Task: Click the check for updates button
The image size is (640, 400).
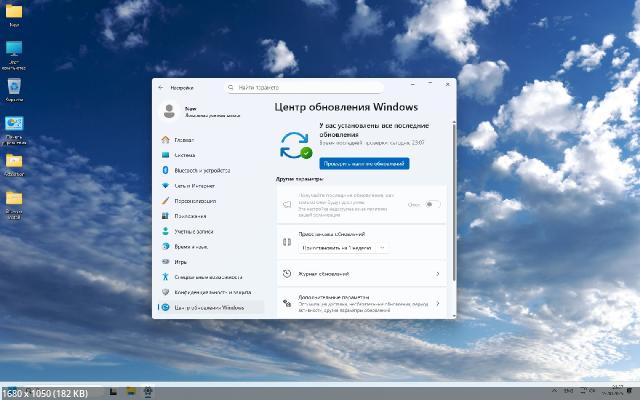Action: point(365,162)
